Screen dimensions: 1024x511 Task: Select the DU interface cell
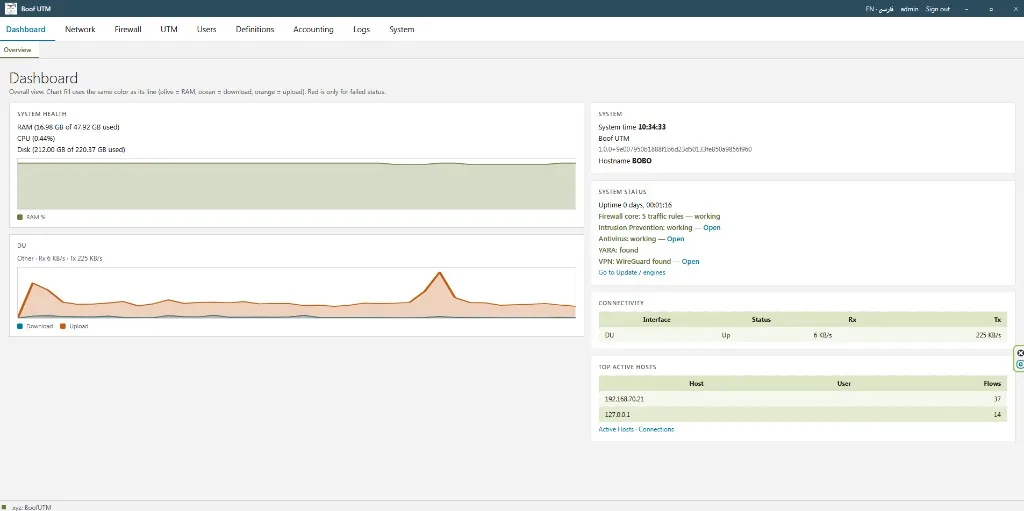[609, 335]
